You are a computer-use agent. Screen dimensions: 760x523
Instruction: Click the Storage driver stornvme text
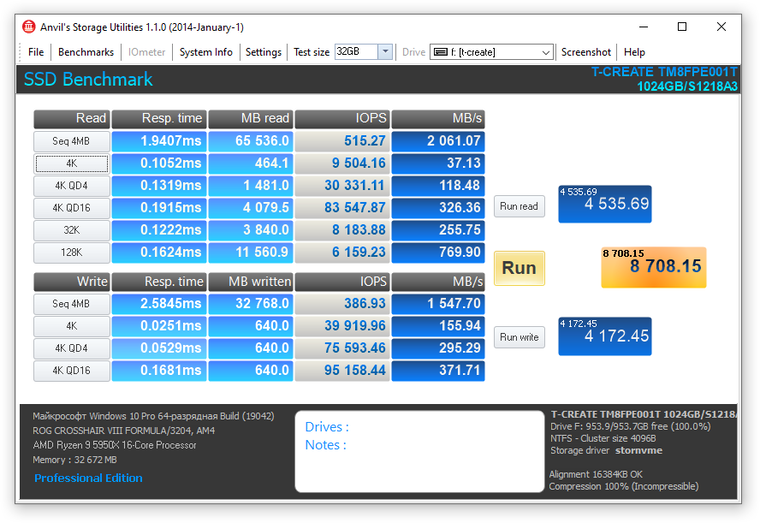606,451
